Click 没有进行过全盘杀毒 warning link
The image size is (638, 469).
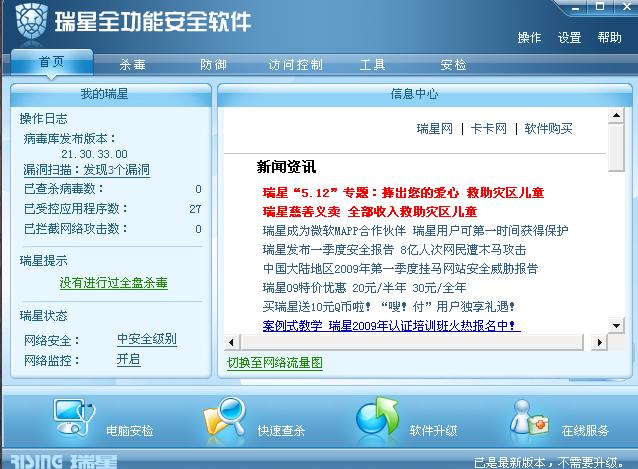click(114, 283)
